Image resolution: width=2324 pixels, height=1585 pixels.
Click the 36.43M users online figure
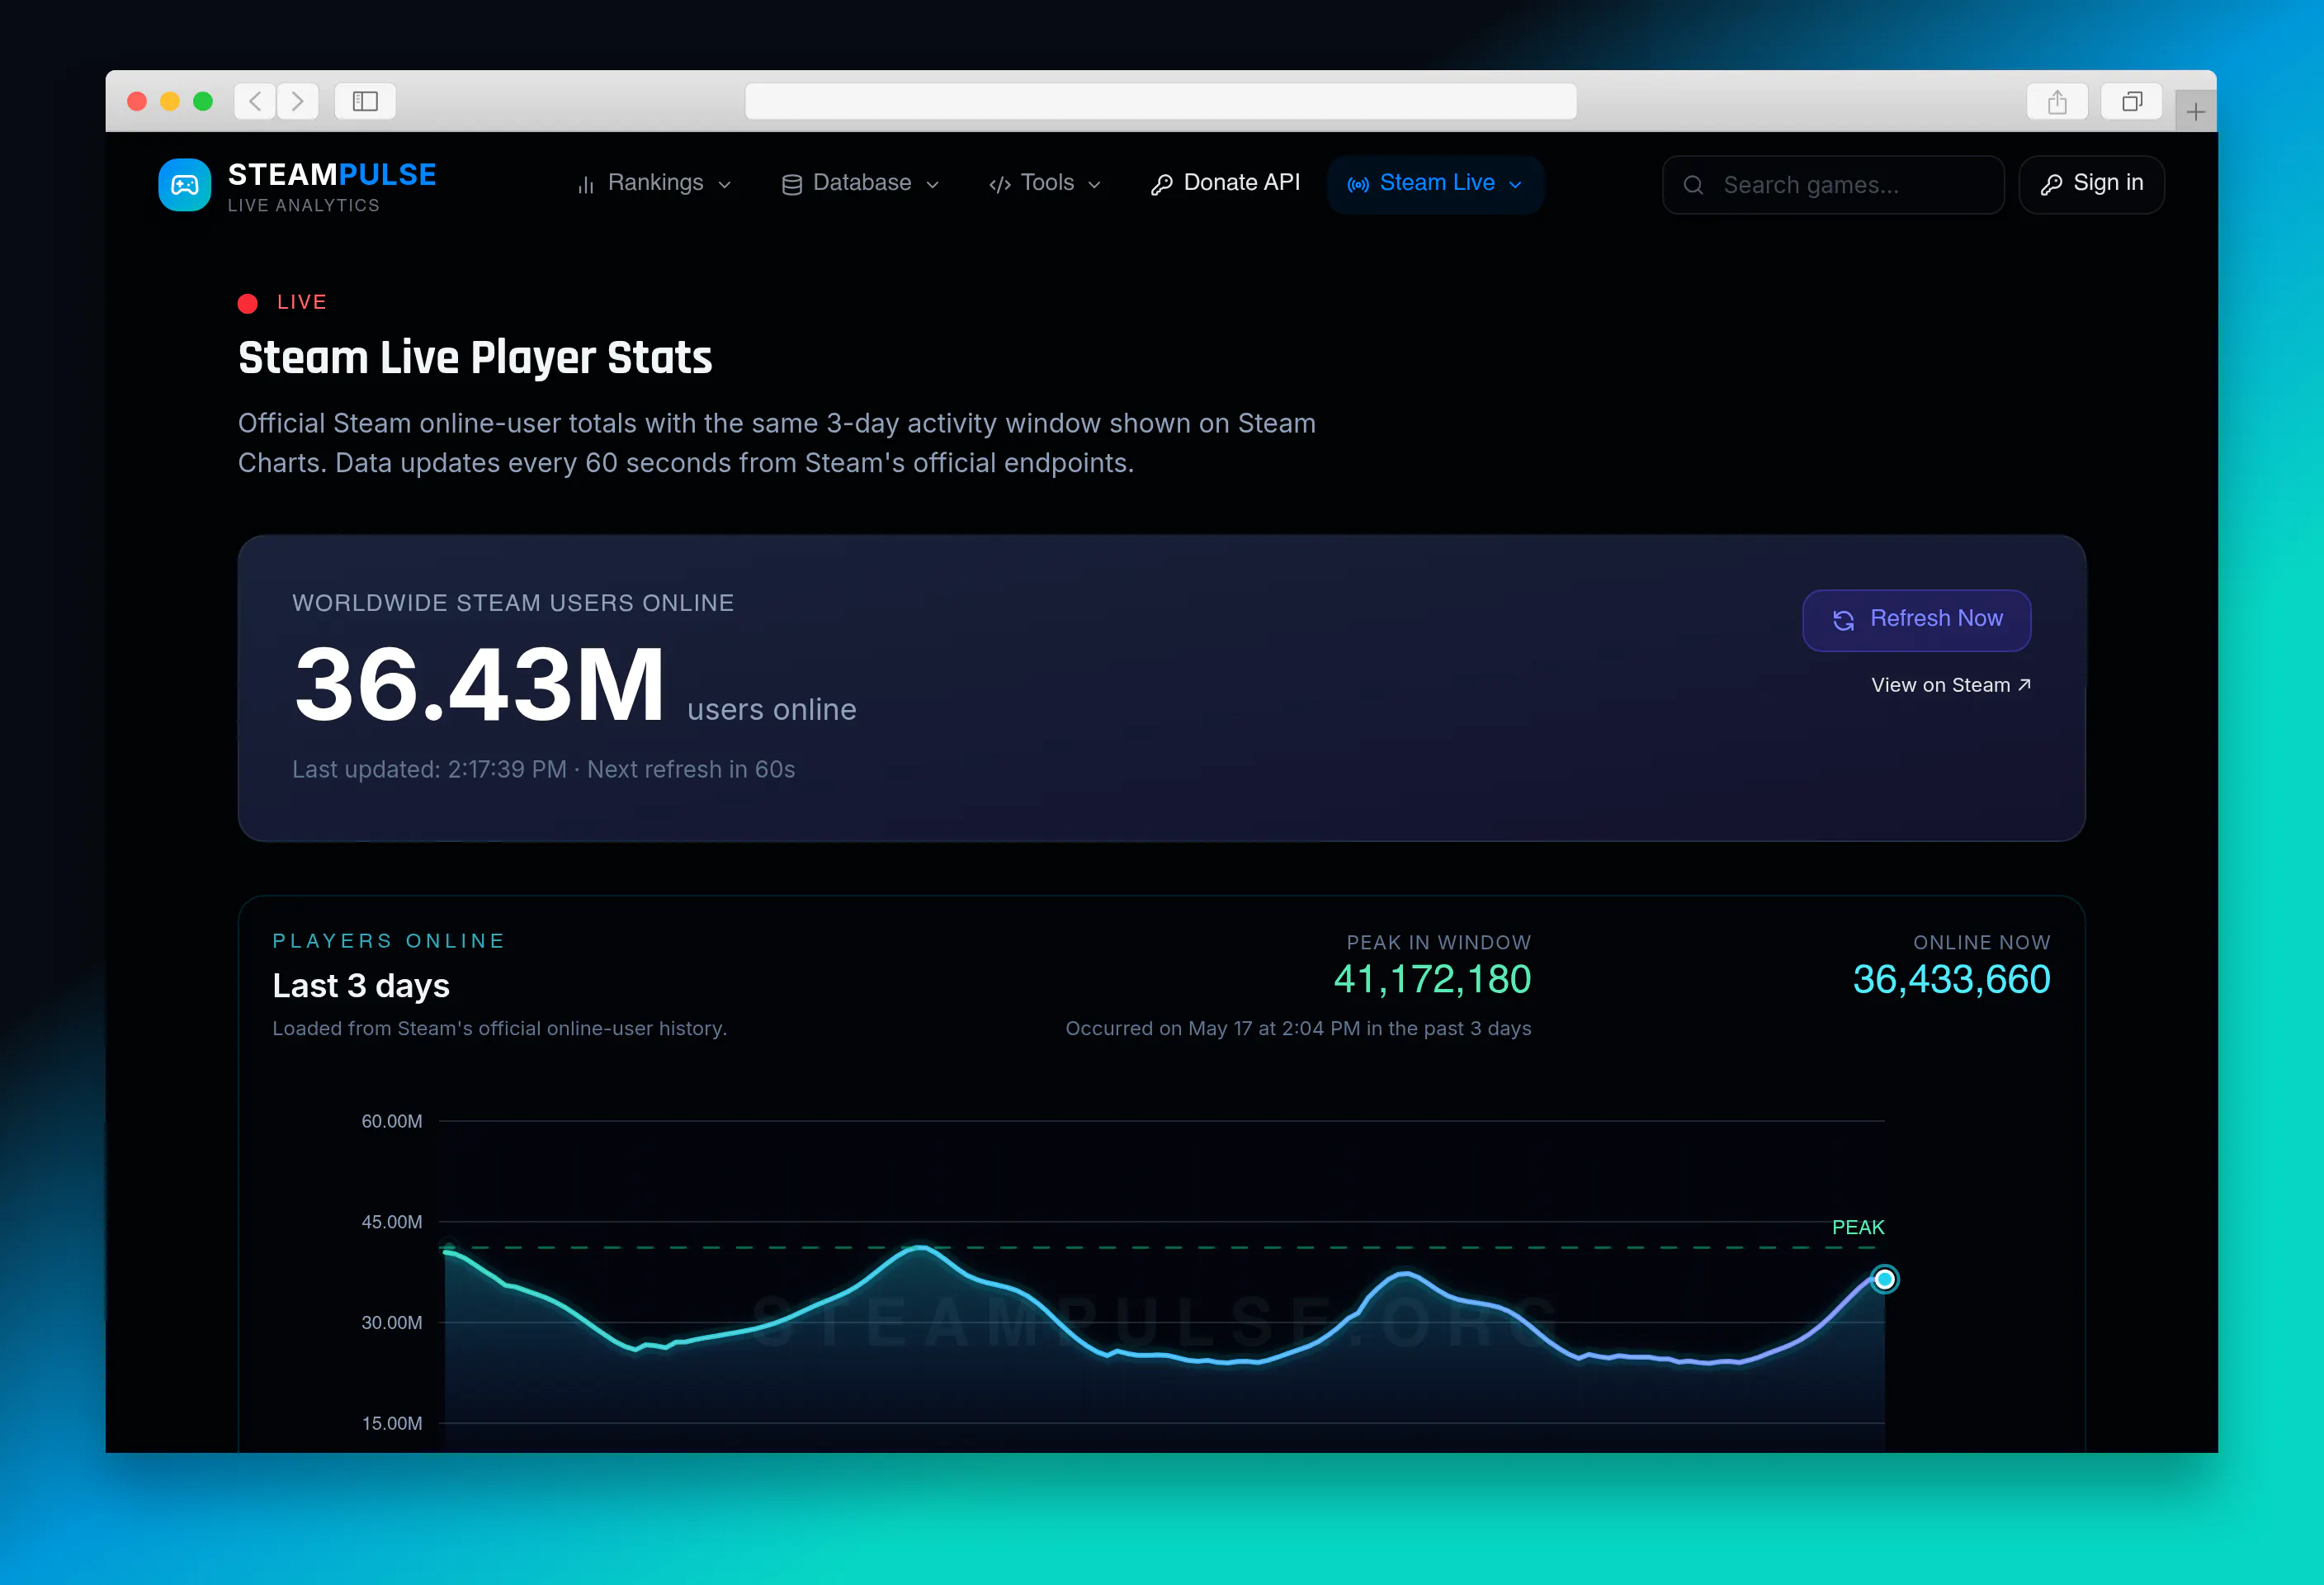(479, 685)
